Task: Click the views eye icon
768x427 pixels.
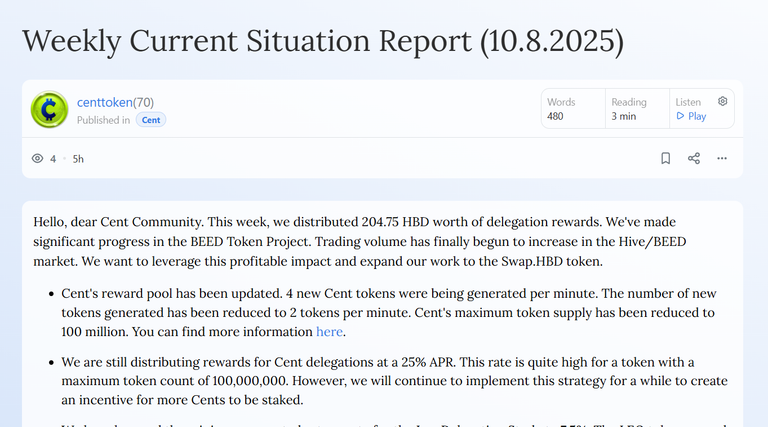Action: click(37, 159)
